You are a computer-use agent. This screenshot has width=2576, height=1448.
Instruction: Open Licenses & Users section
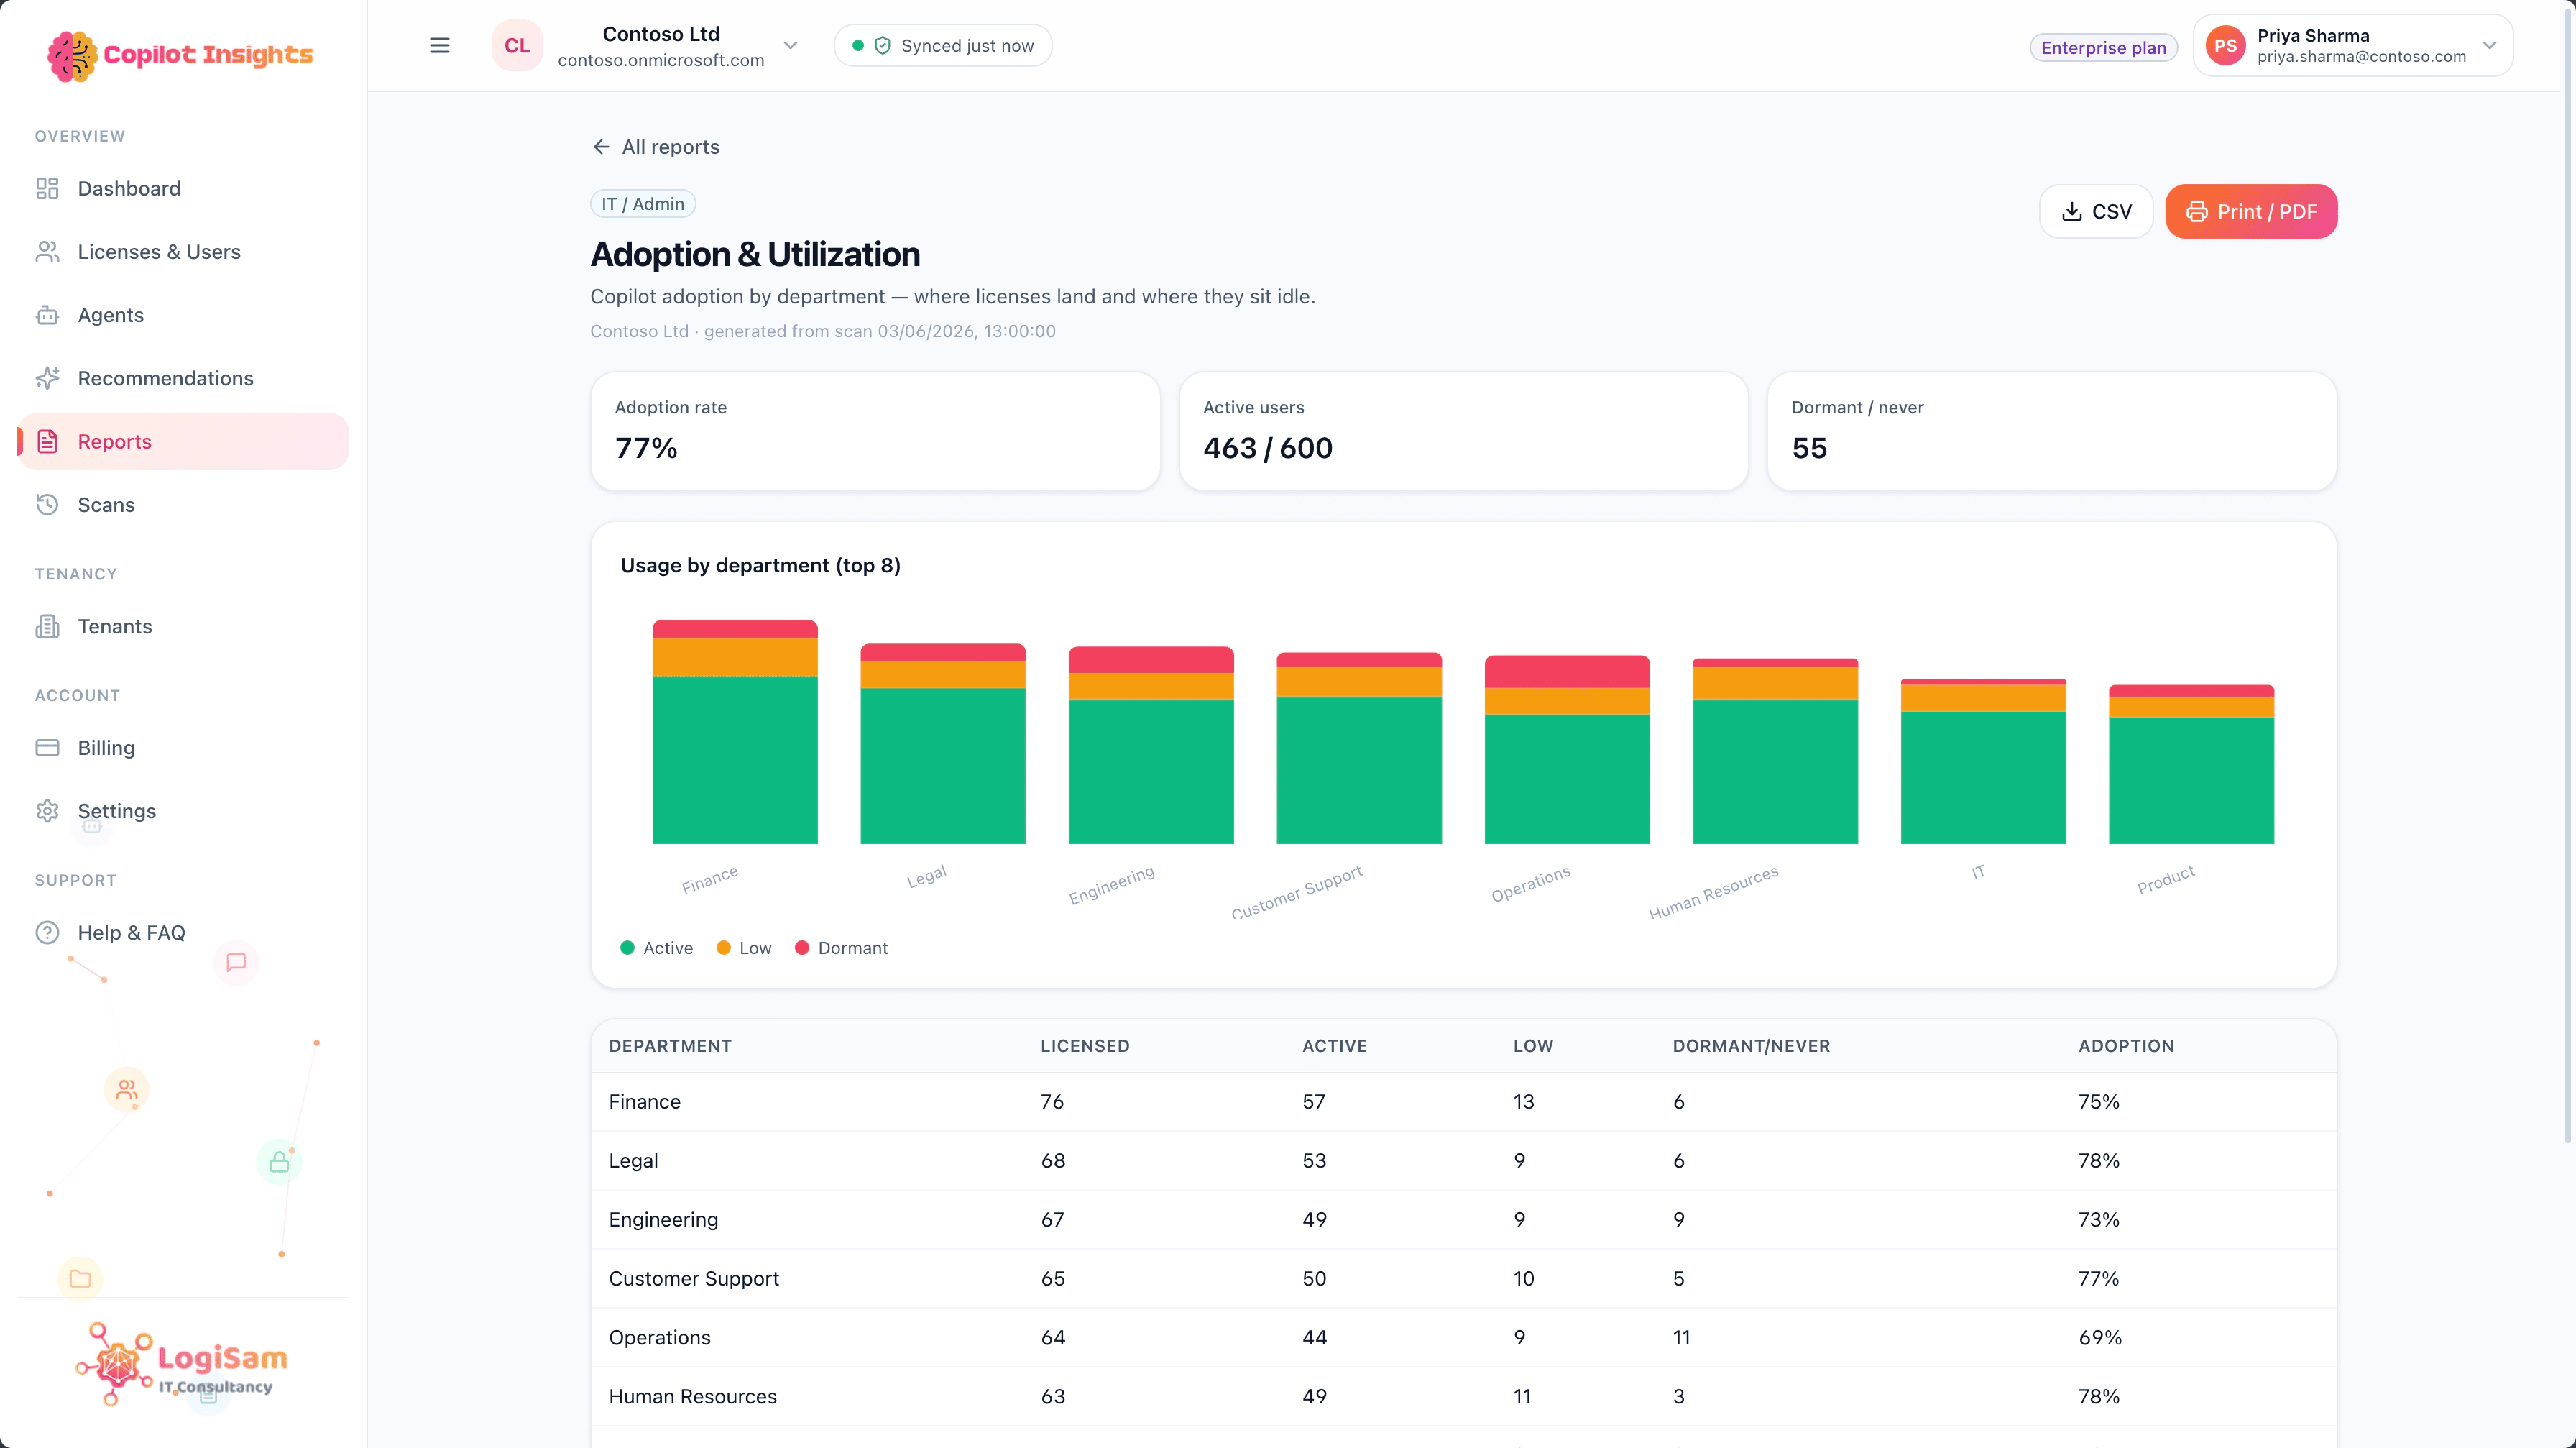pos(183,251)
